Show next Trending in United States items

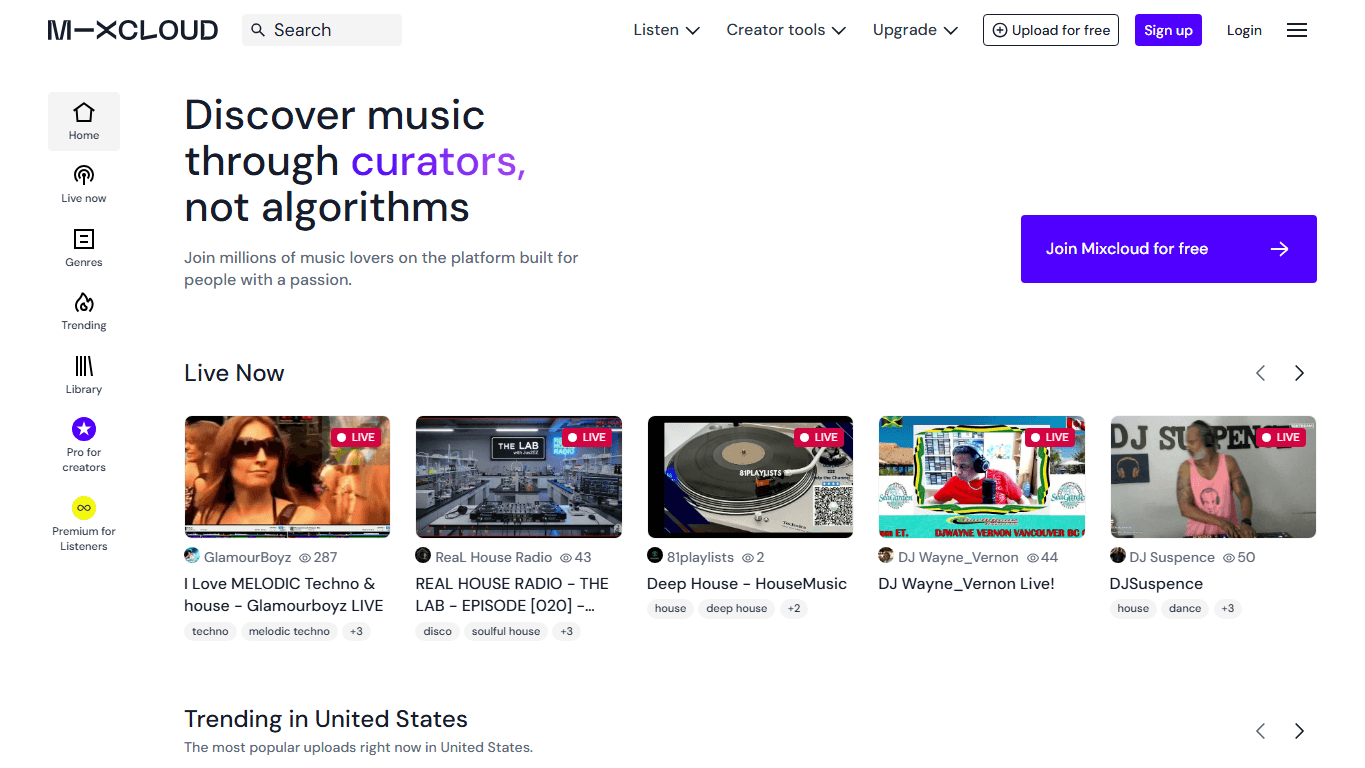(1299, 731)
